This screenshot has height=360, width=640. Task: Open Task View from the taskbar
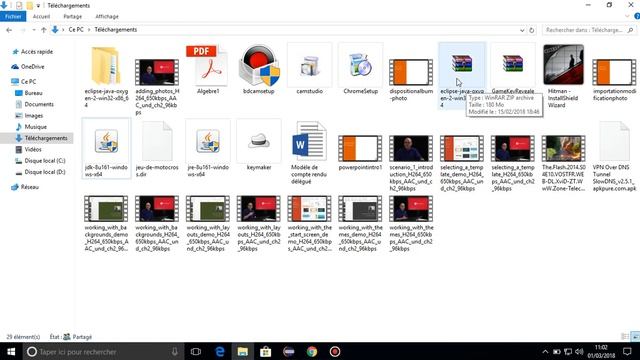(196, 351)
